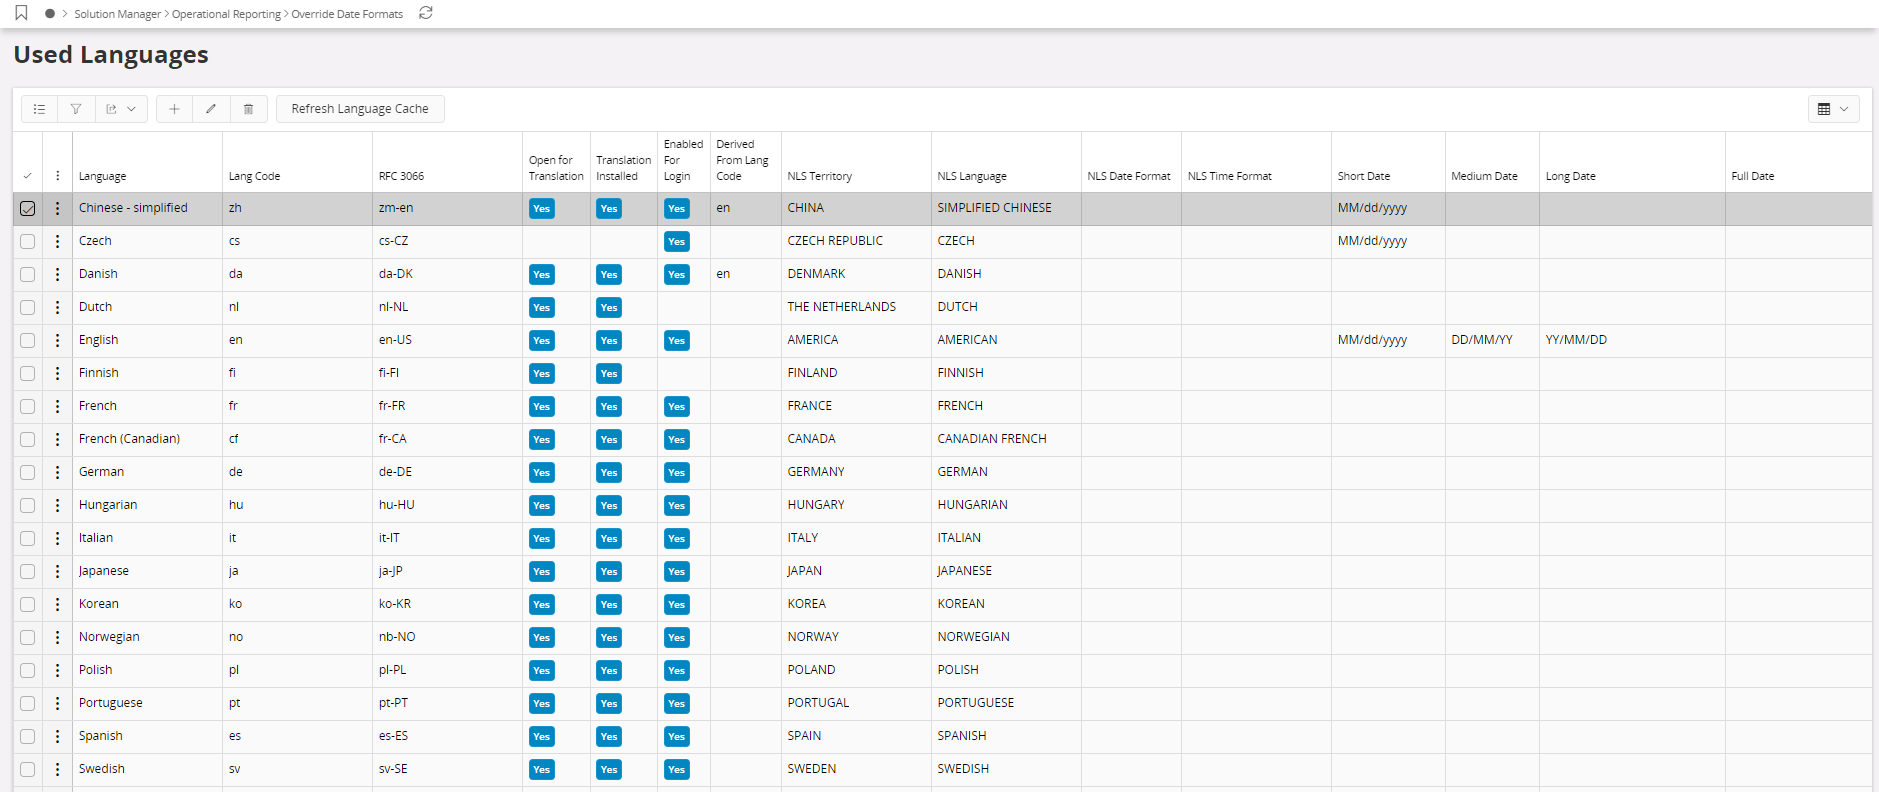Select the Swedish row checkbox

click(x=27, y=769)
